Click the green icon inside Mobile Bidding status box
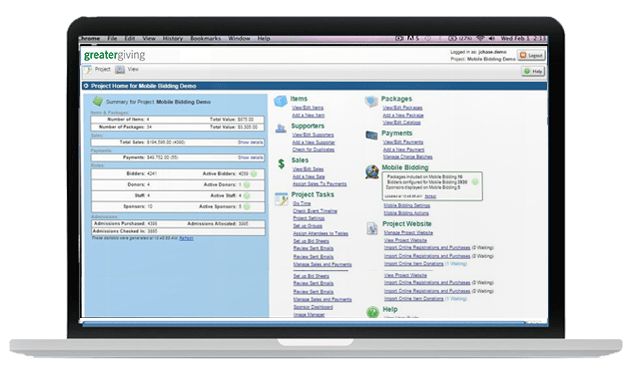Image resolution: width=630 pixels, height=380 pixels. point(475,182)
